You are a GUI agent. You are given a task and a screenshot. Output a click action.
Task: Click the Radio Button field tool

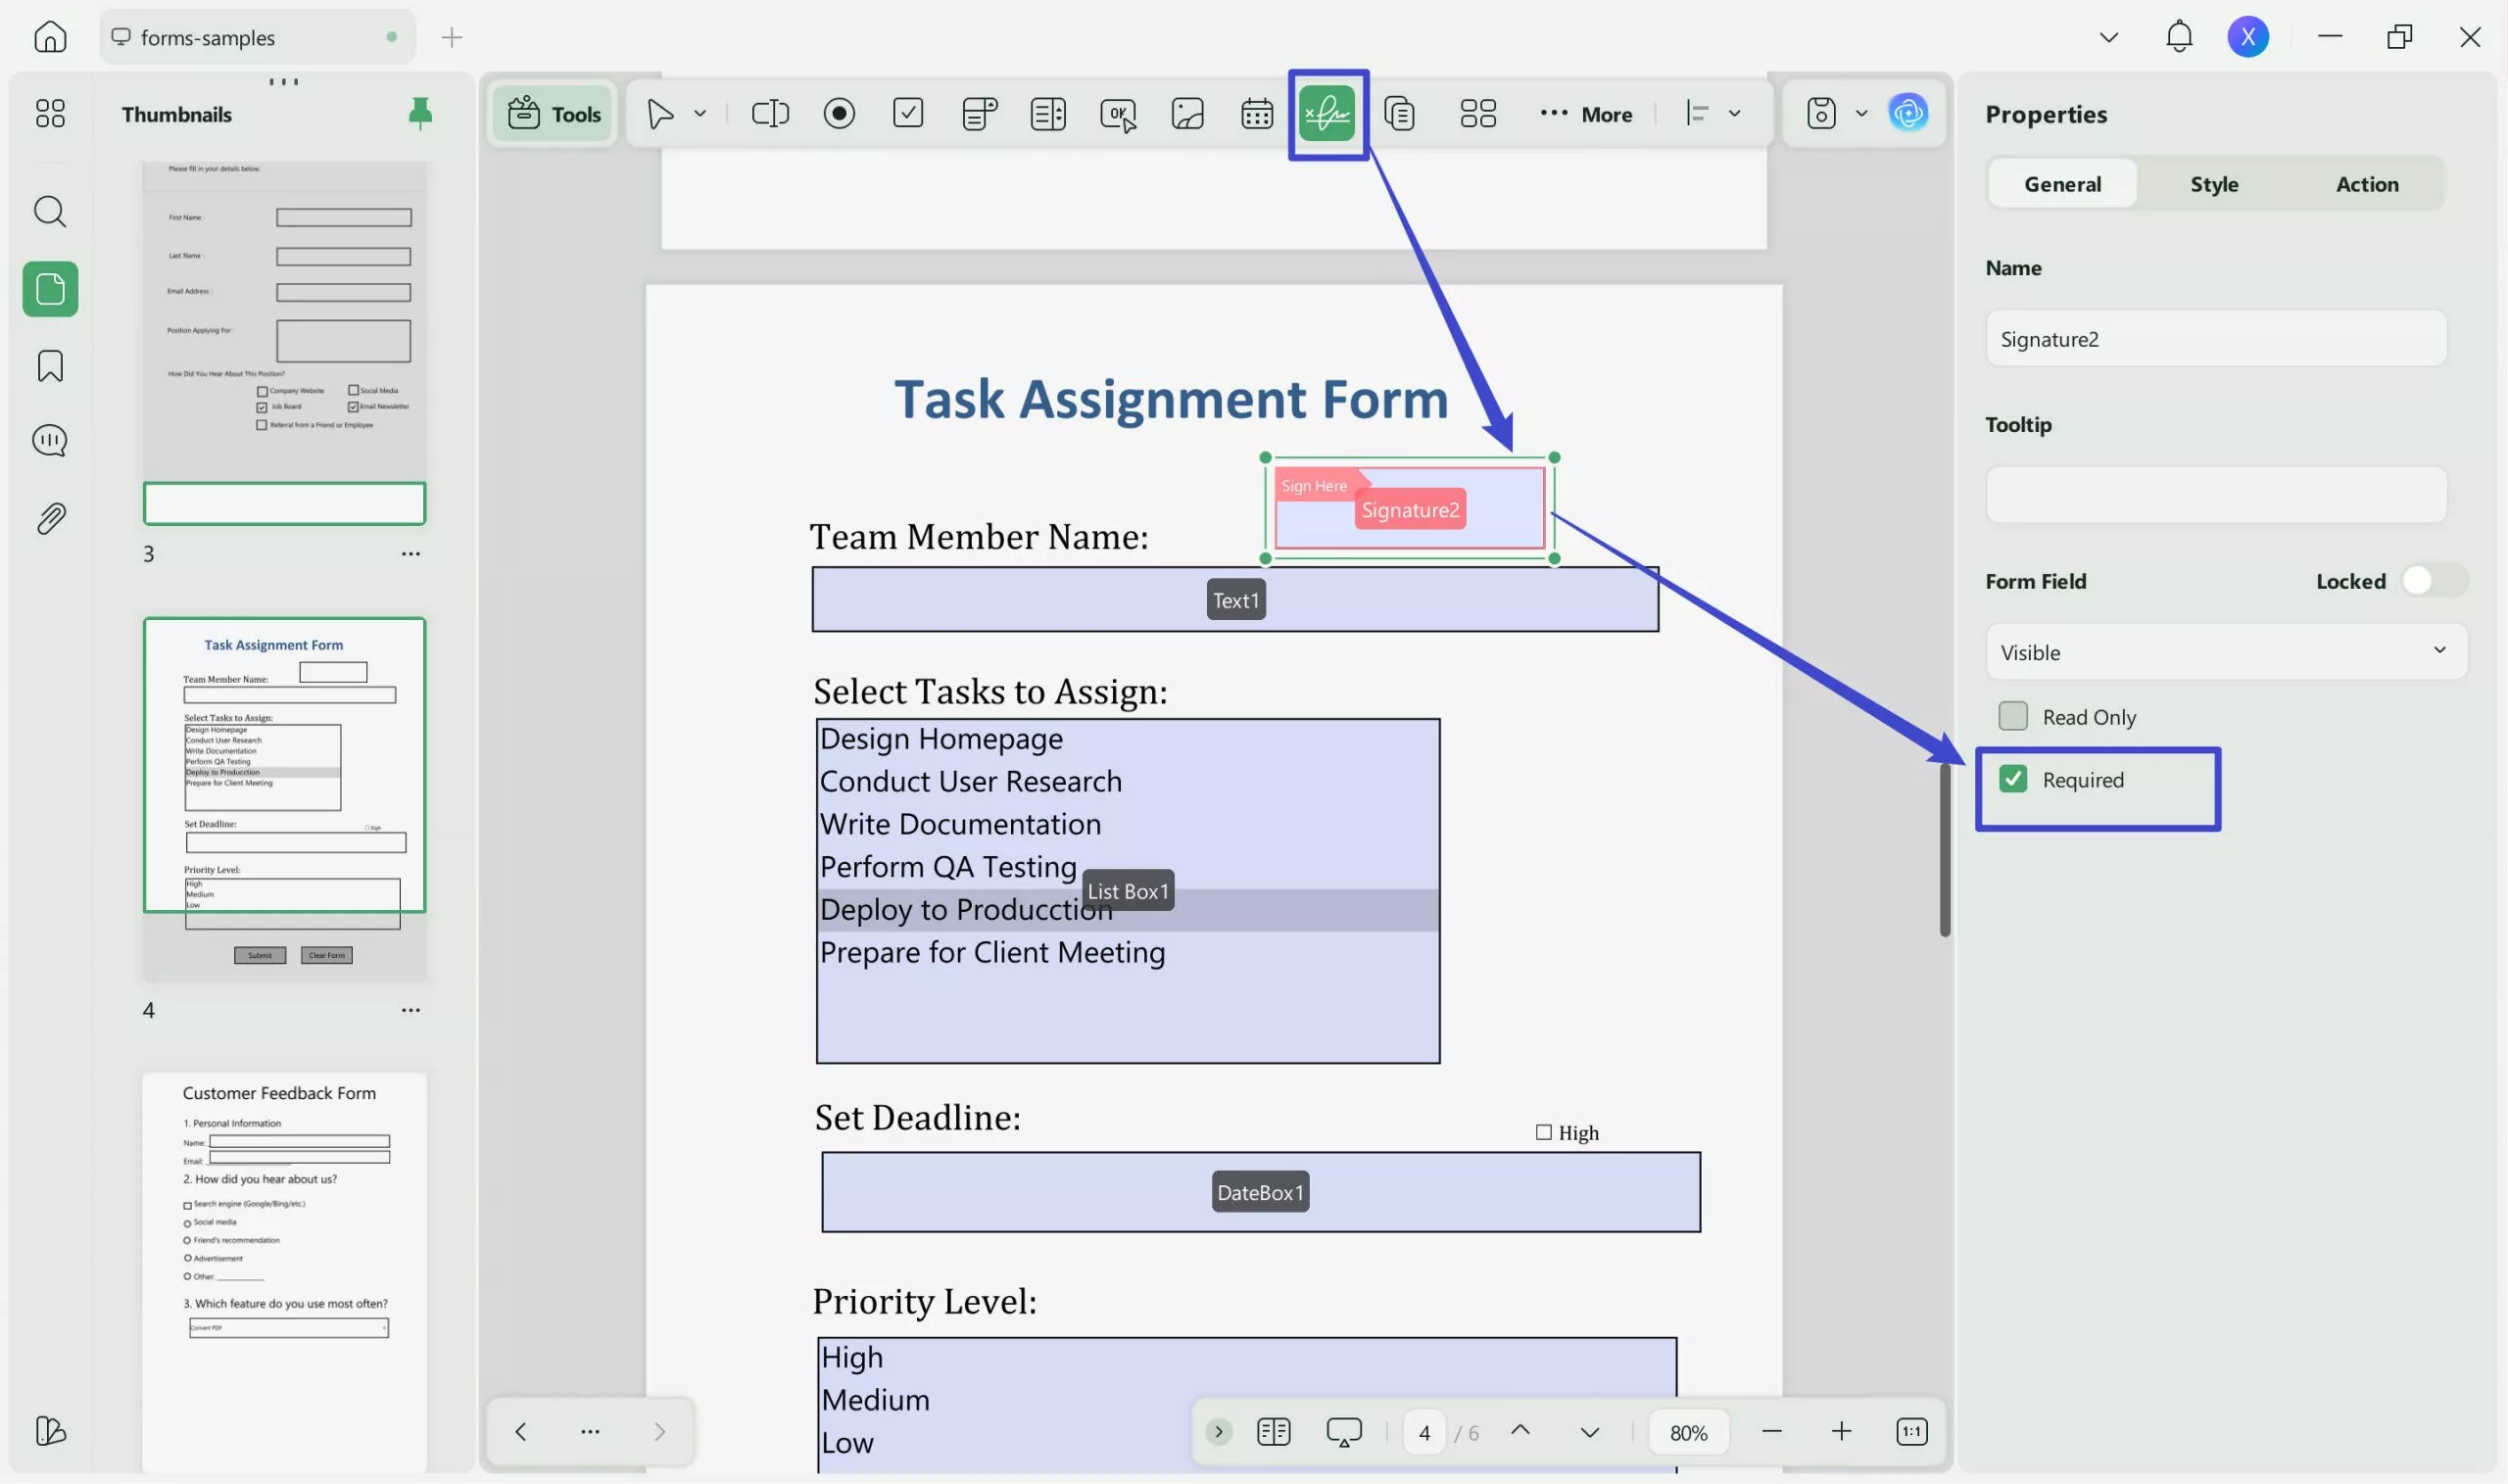838,113
